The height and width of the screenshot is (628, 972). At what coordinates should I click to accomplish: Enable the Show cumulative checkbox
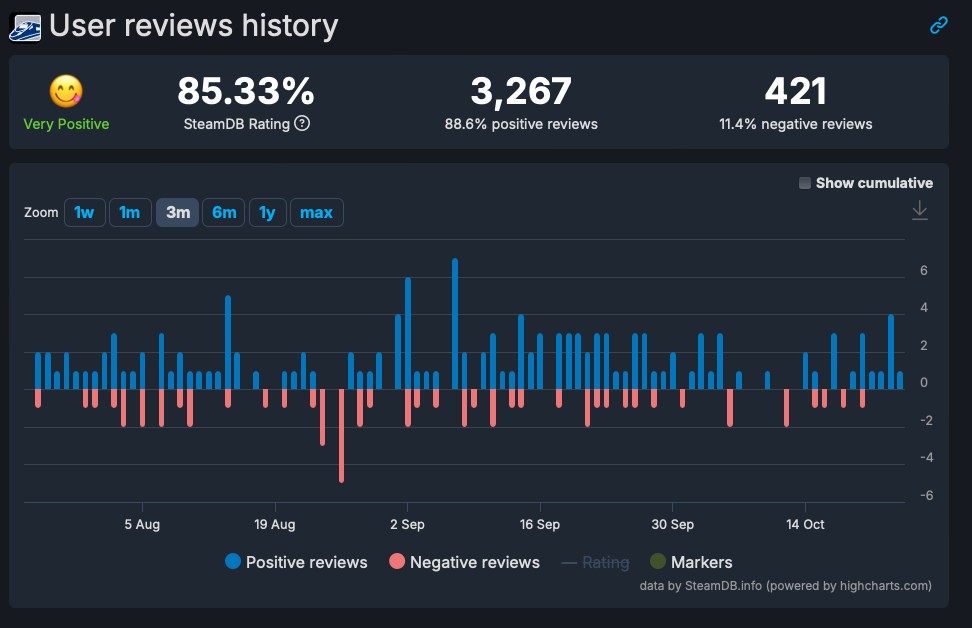[x=805, y=183]
